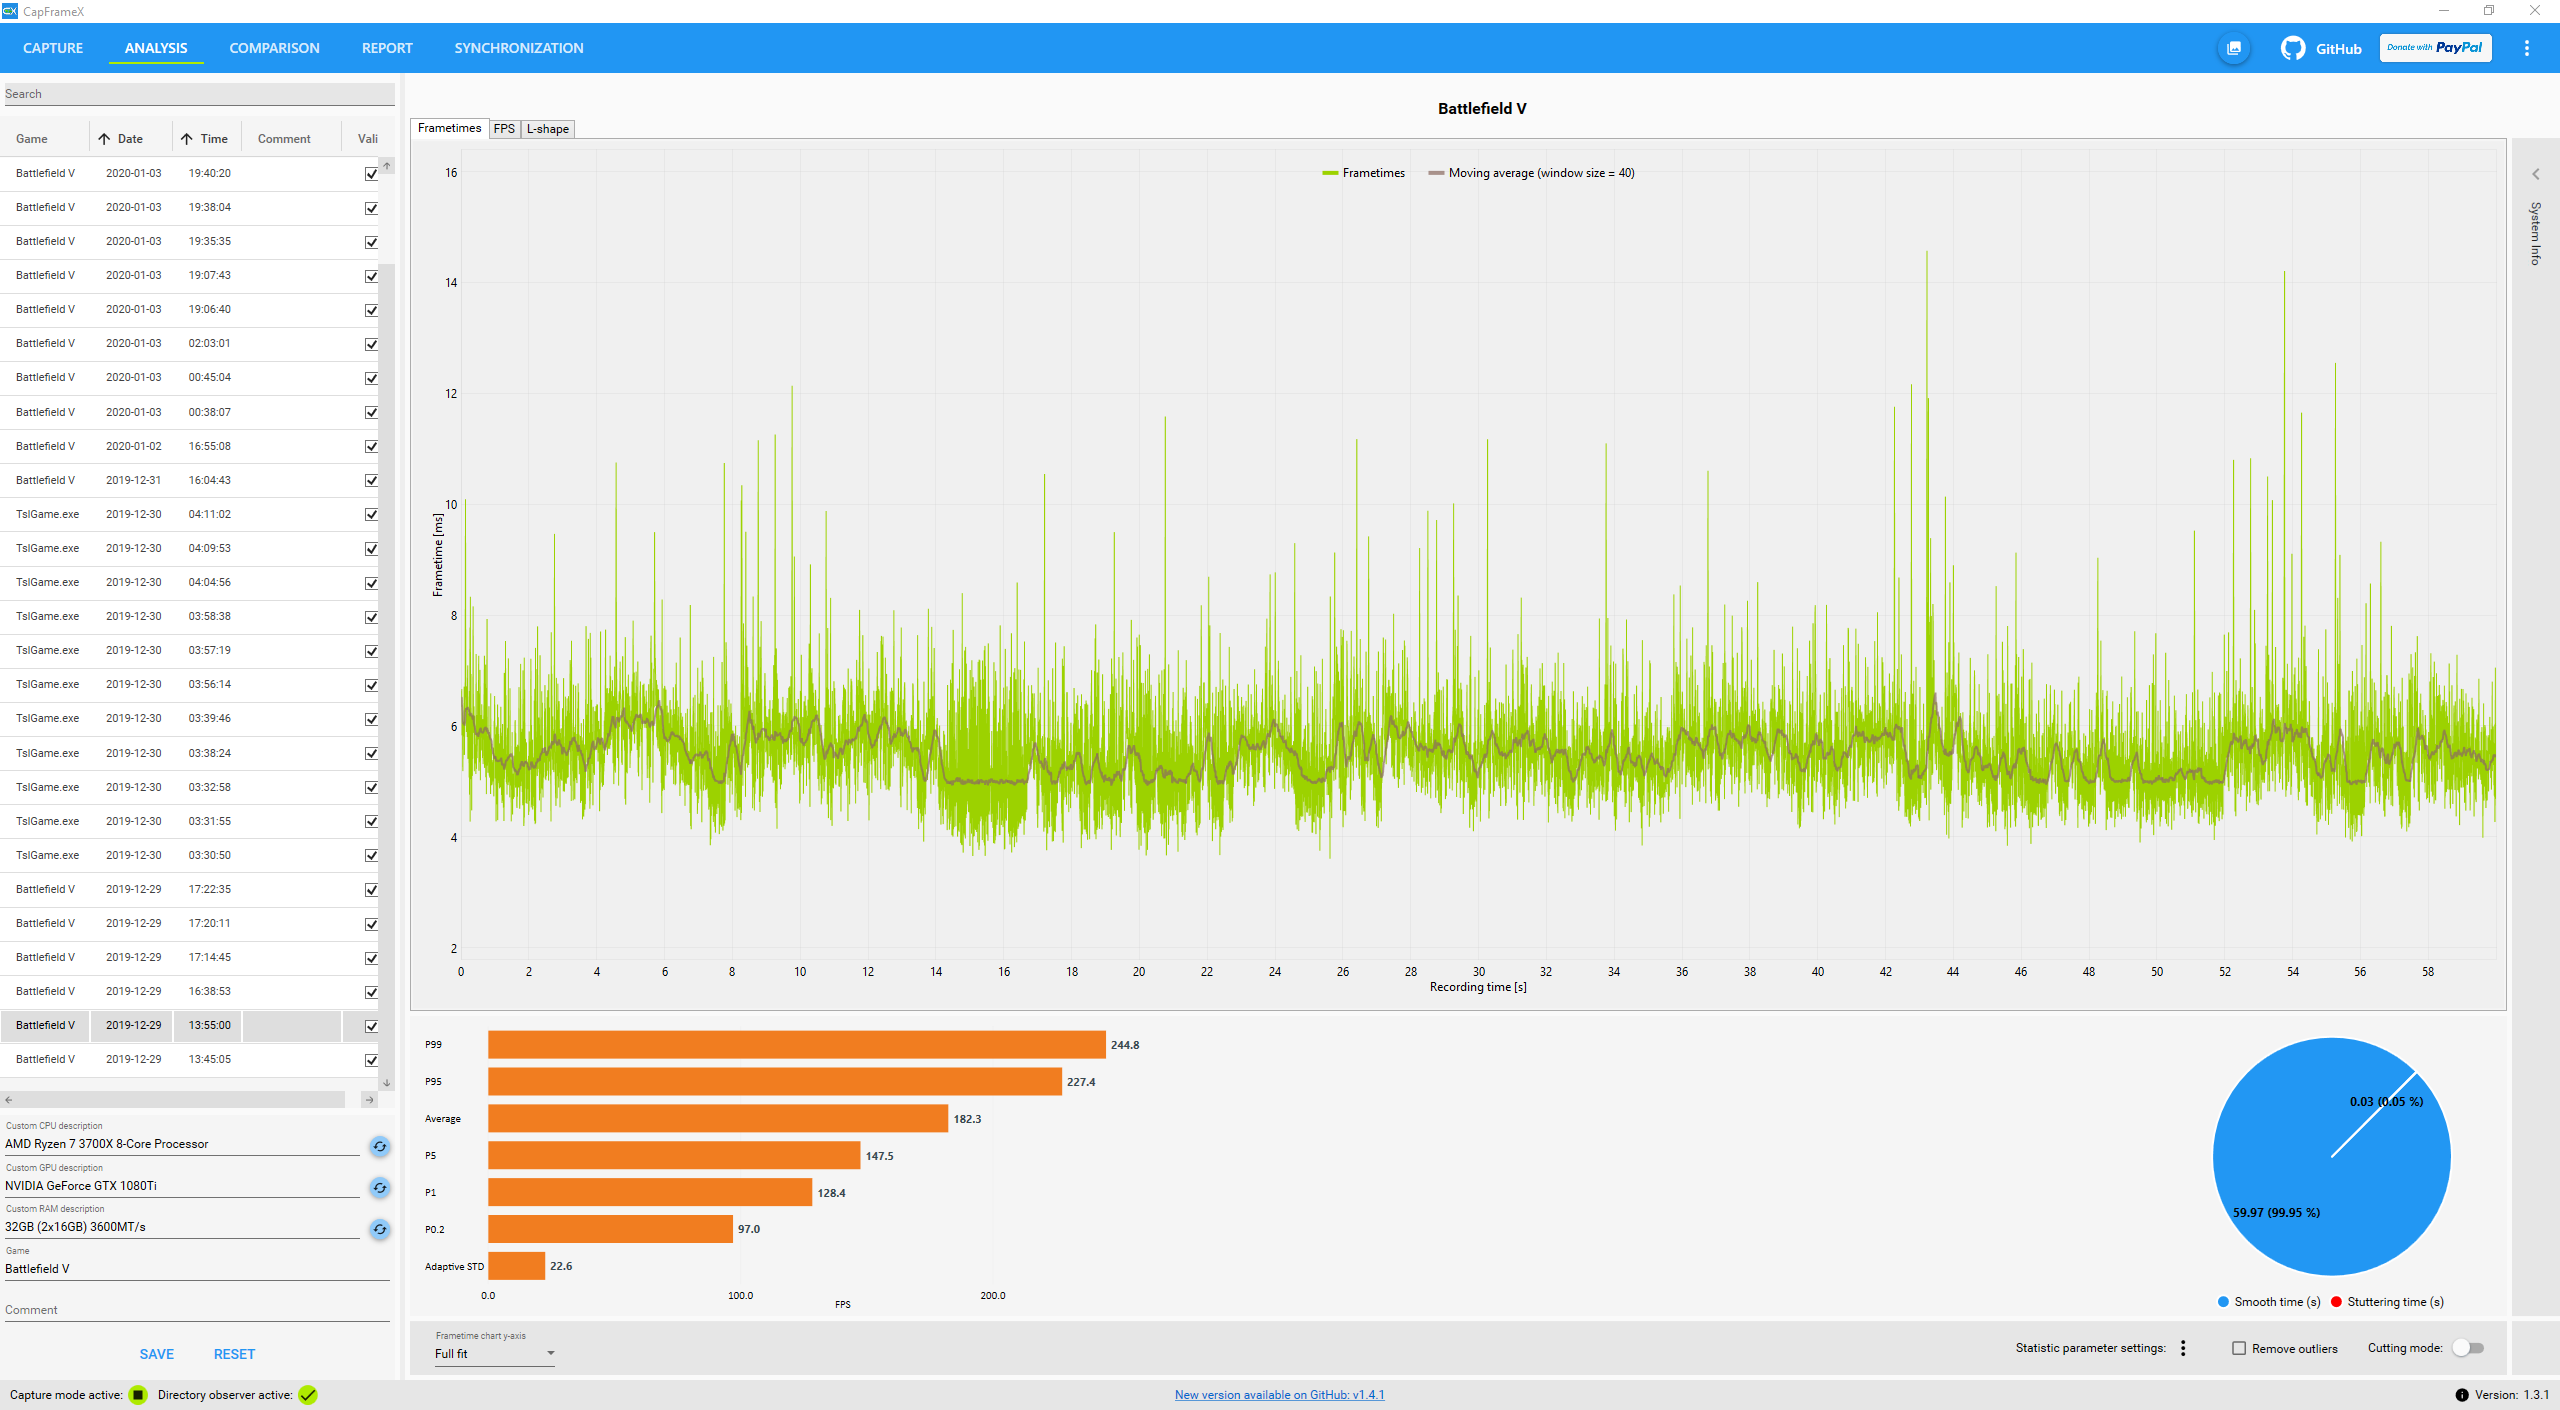
Task: Switch to the COMPARISON tab
Action: click(274, 48)
